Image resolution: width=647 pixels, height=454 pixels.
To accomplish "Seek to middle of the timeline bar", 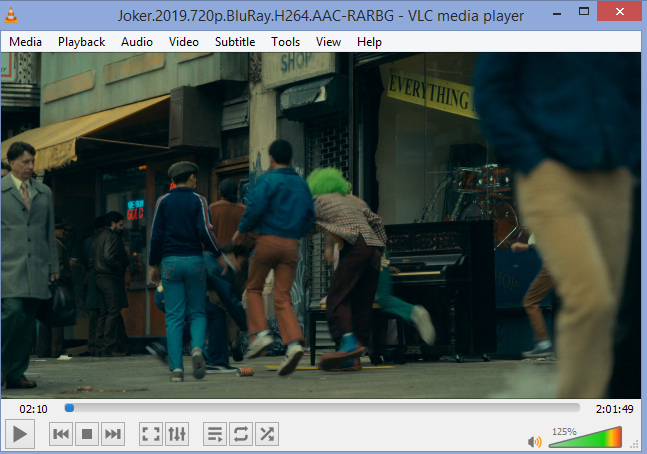I will click(322, 408).
